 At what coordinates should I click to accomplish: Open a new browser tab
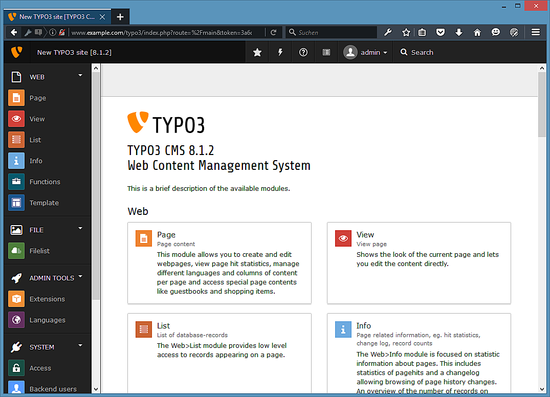120,17
